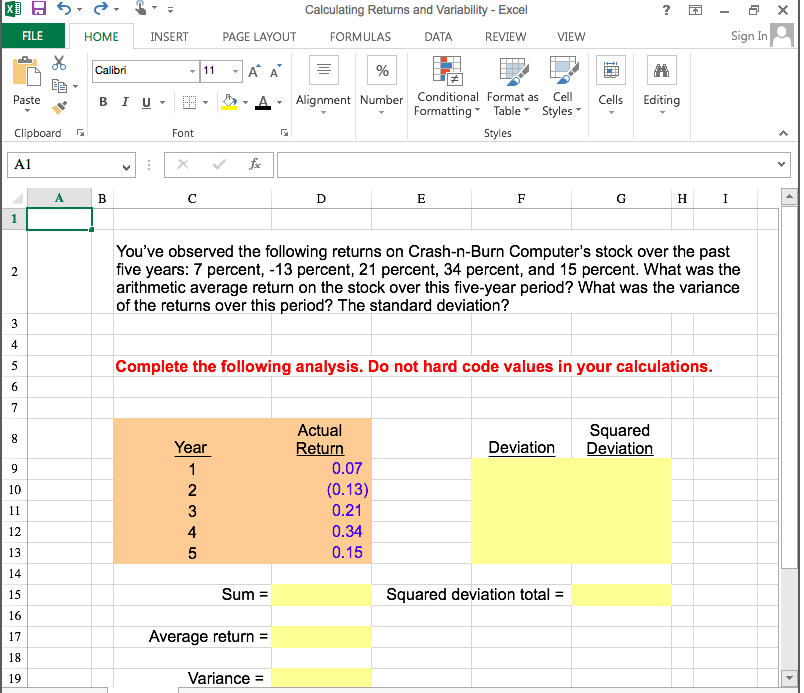Click the Save icon on quick access toolbar
The image size is (804, 693).
click(37, 9)
